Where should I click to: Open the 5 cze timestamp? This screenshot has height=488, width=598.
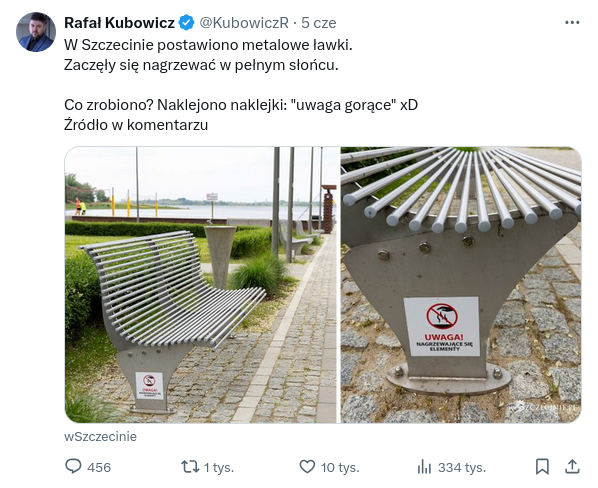[x=319, y=23]
